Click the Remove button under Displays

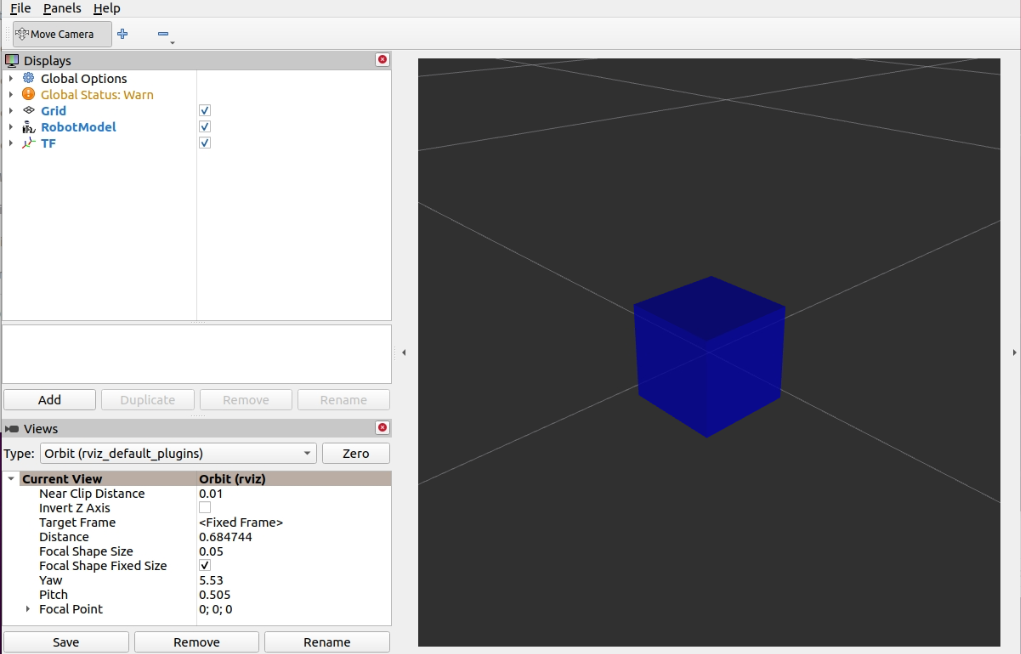click(245, 400)
